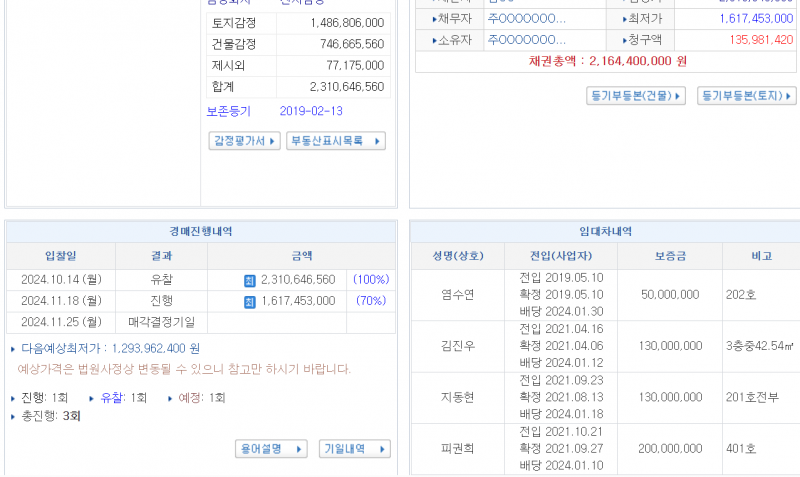
Task: Click the 최 icon beside 1,617,453,000
Action: pyautogui.click(x=250, y=301)
